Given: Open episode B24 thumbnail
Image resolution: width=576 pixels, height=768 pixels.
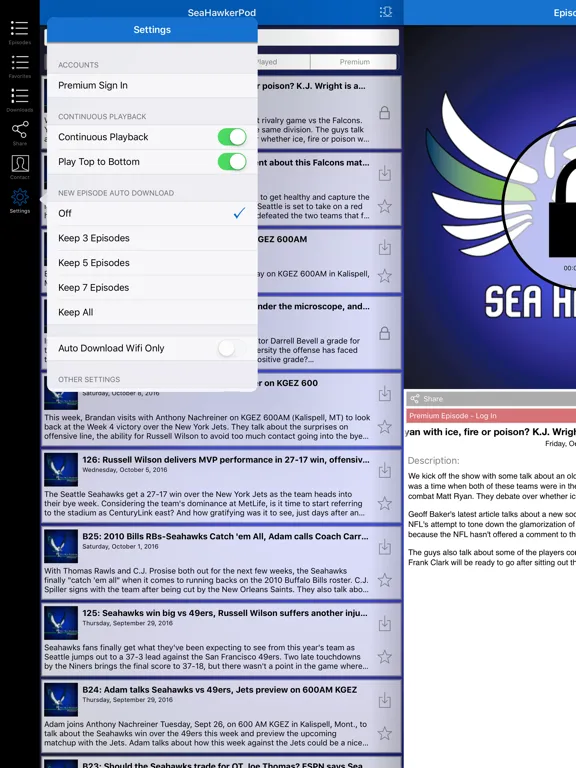Looking at the screenshot, I should point(61,699).
